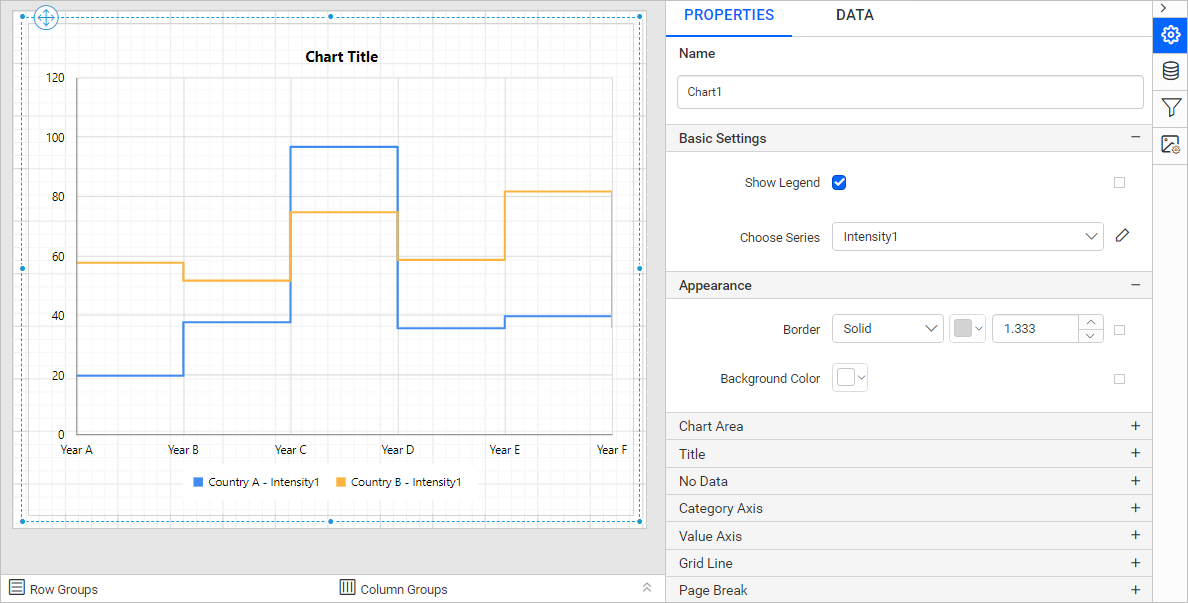Open the Border style dropdown showing Solid

(x=888, y=328)
